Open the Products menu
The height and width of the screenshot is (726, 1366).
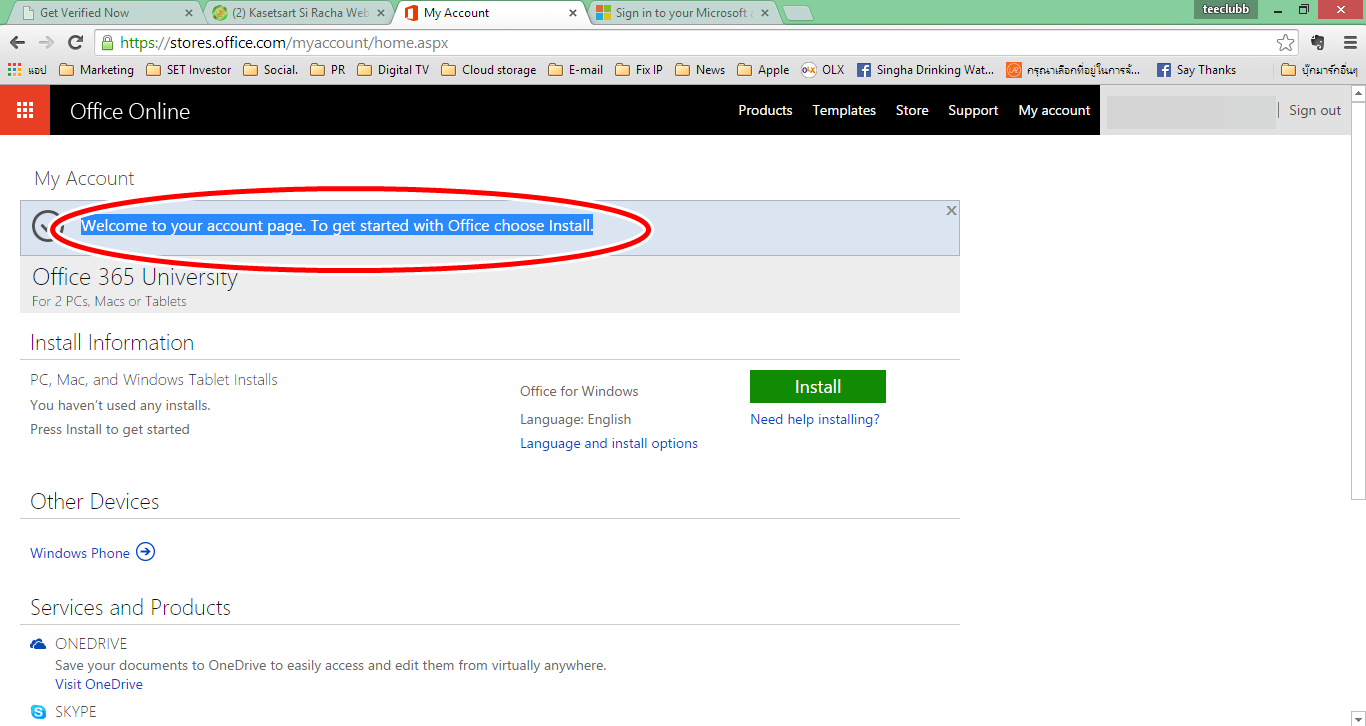tap(765, 110)
